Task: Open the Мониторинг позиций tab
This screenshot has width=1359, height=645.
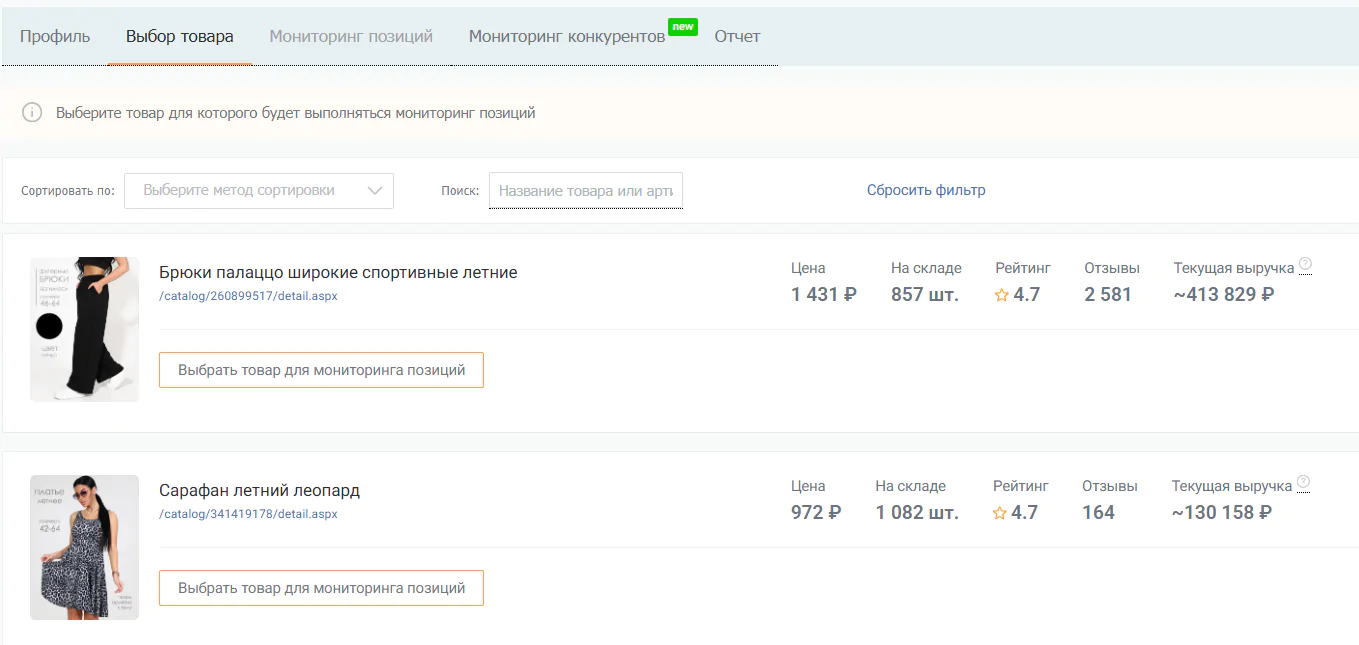Action: click(351, 36)
